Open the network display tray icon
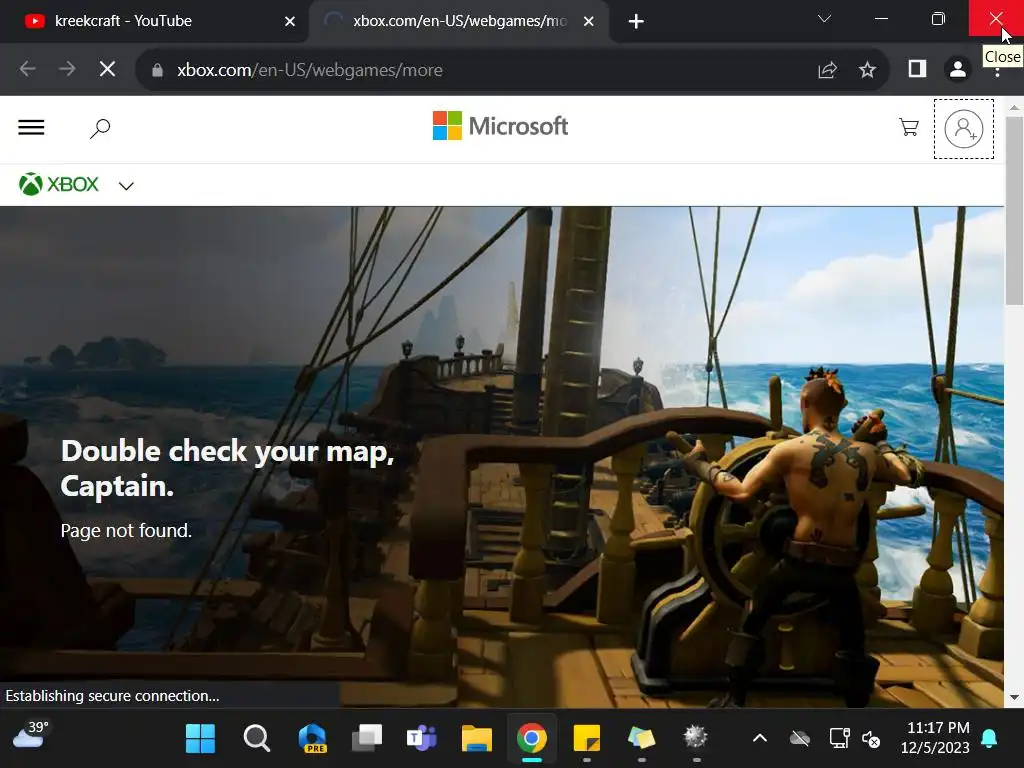1024x768 pixels. click(839, 739)
